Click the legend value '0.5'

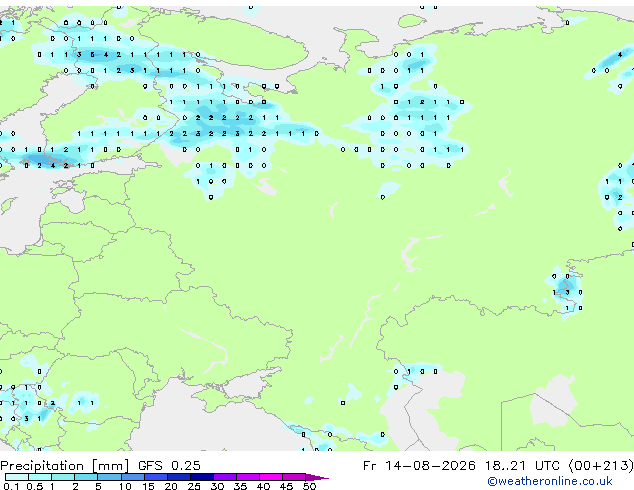click(x=35, y=486)
